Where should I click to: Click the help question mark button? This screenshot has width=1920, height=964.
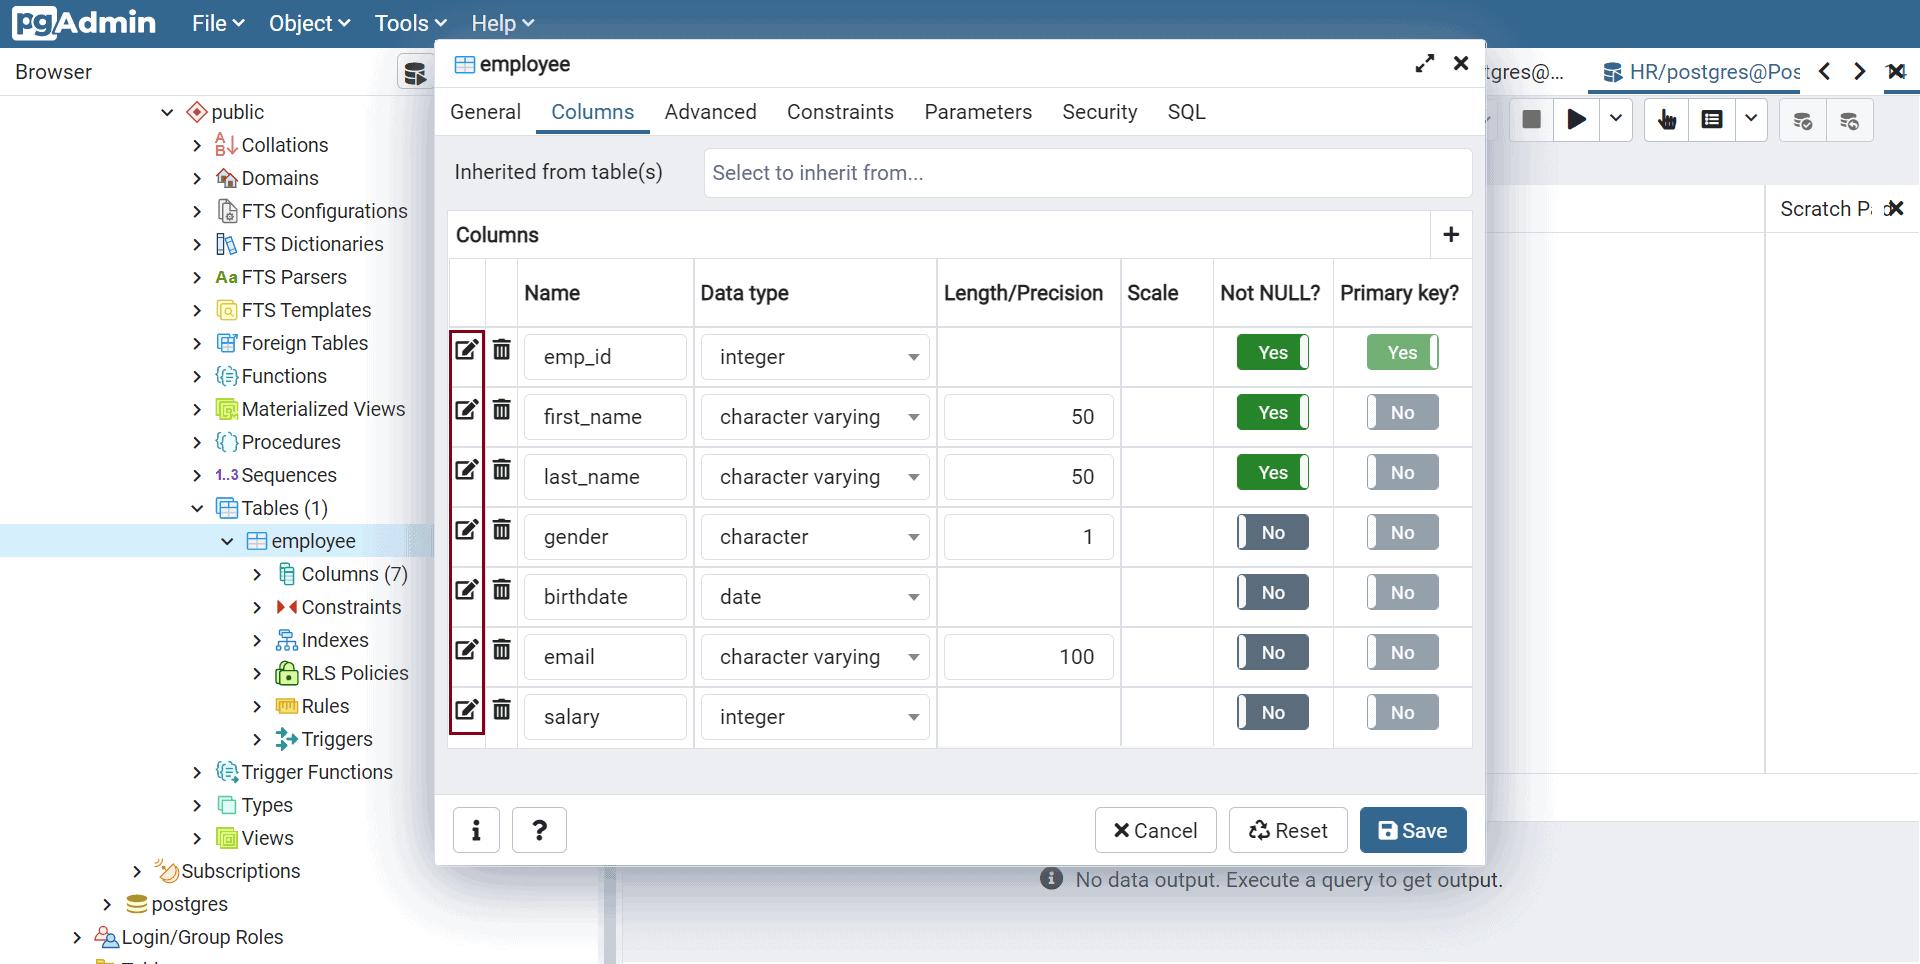539,830
